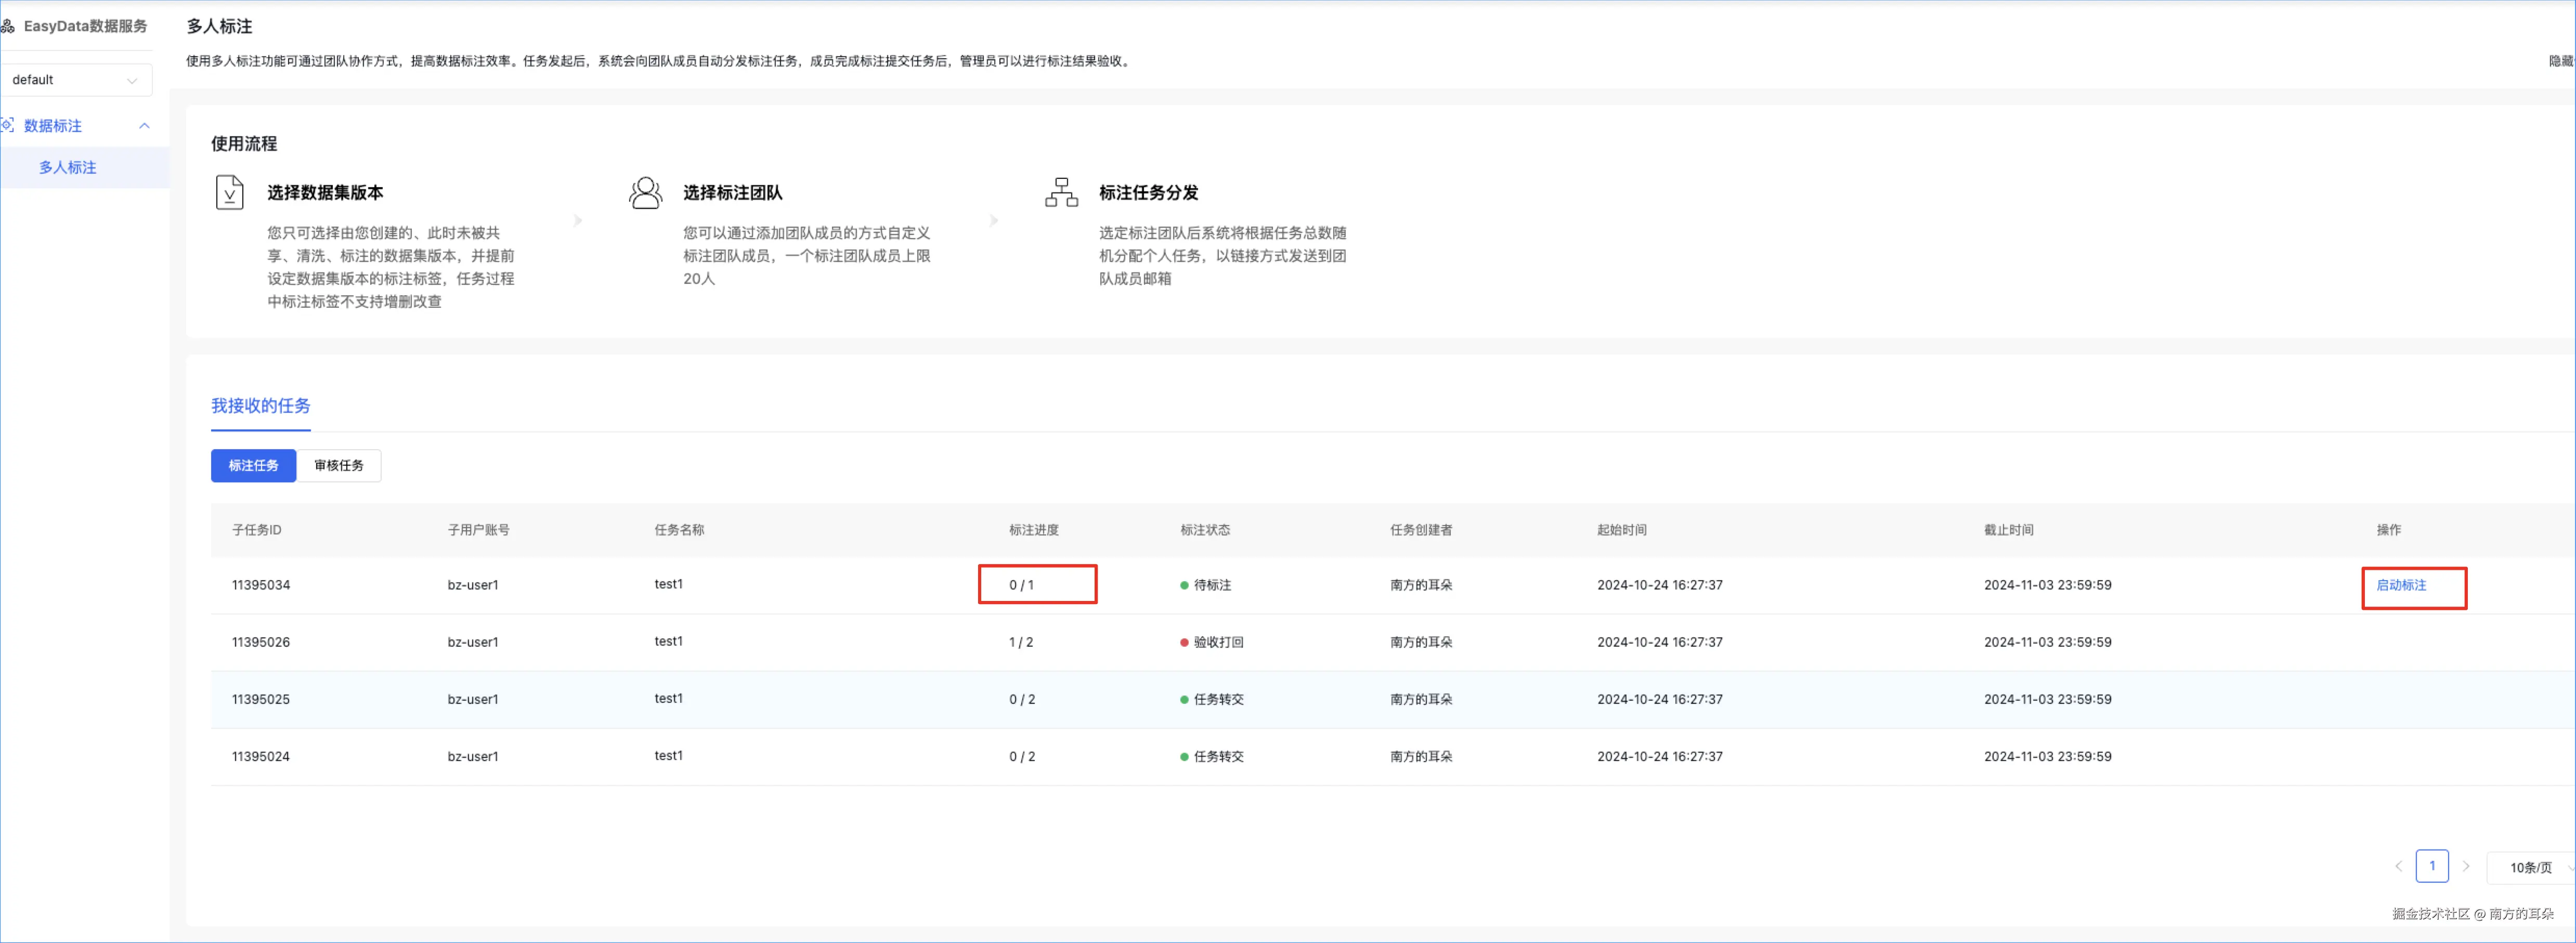Go to next page arrow
The width and height of the screenshot is (2576, 943).
coord(2466,866)
